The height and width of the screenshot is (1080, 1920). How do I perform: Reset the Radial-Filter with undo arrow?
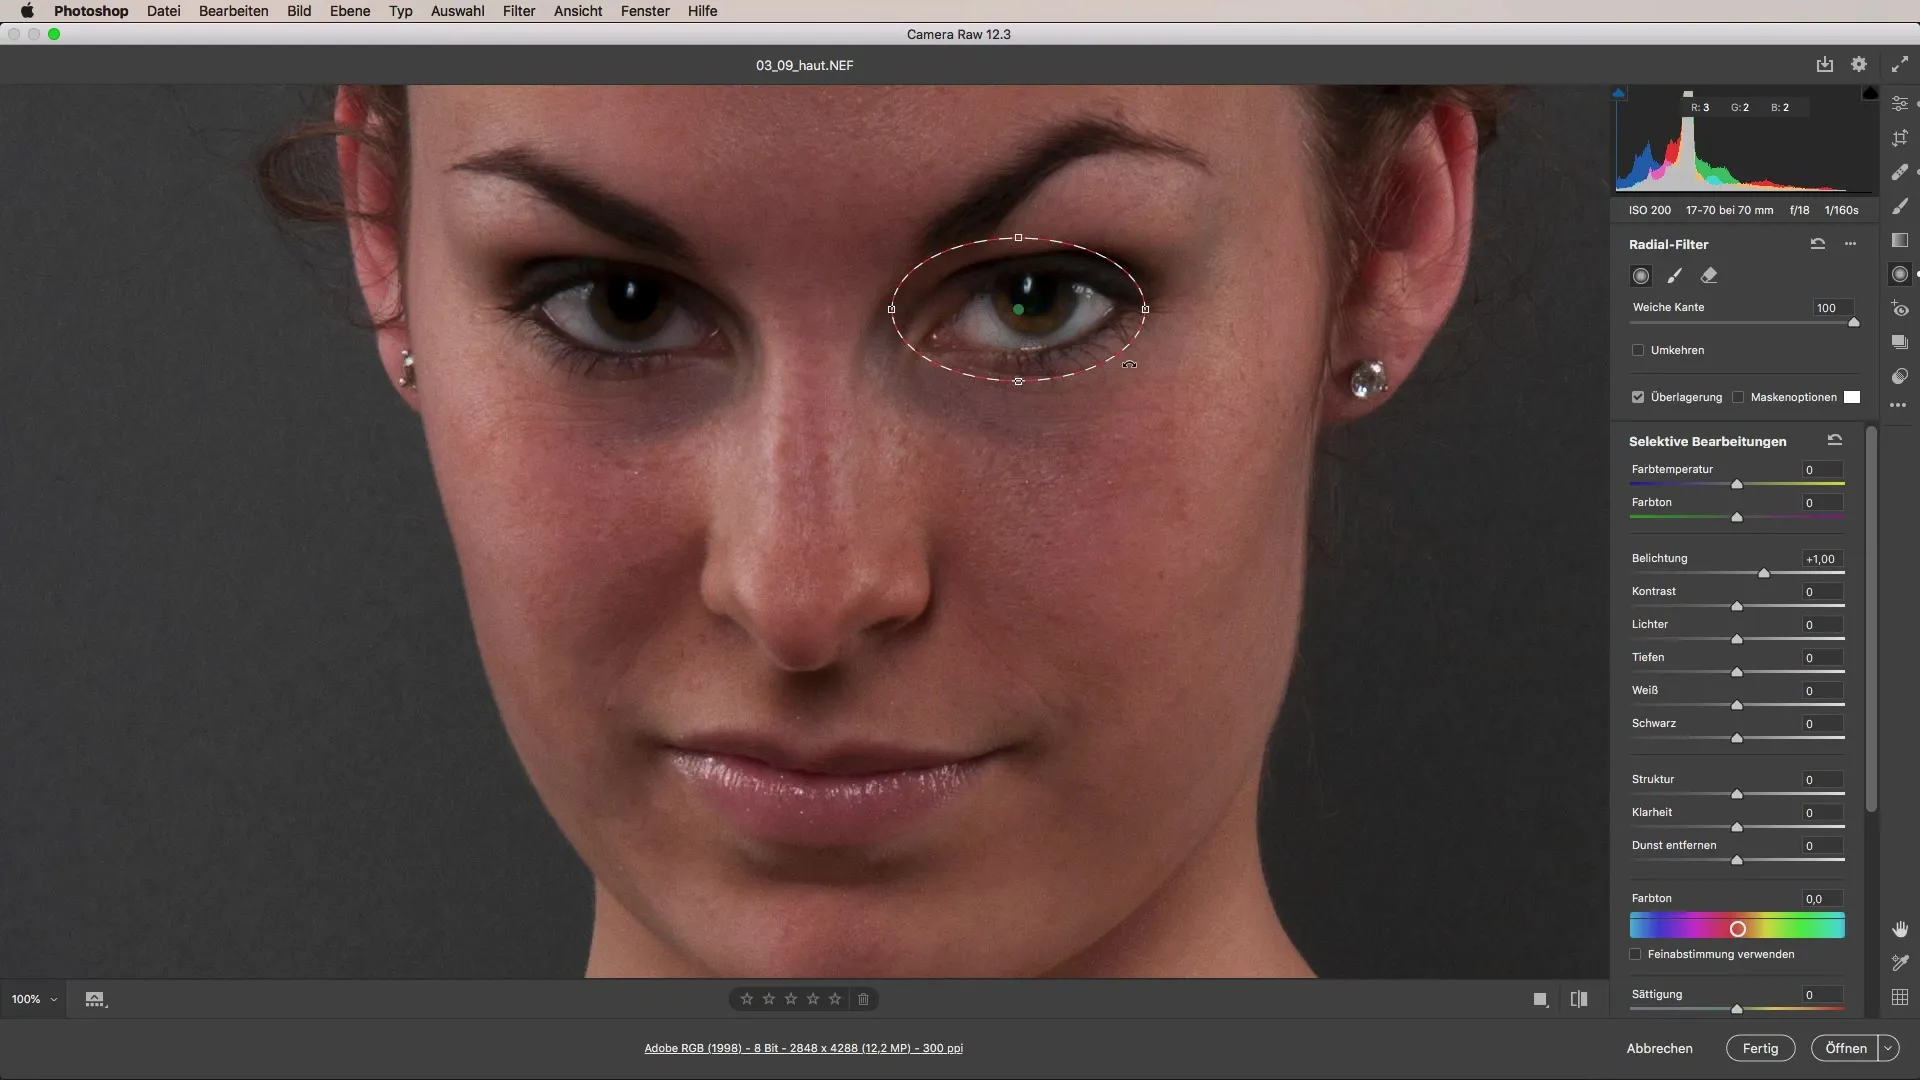point(1818,244)
